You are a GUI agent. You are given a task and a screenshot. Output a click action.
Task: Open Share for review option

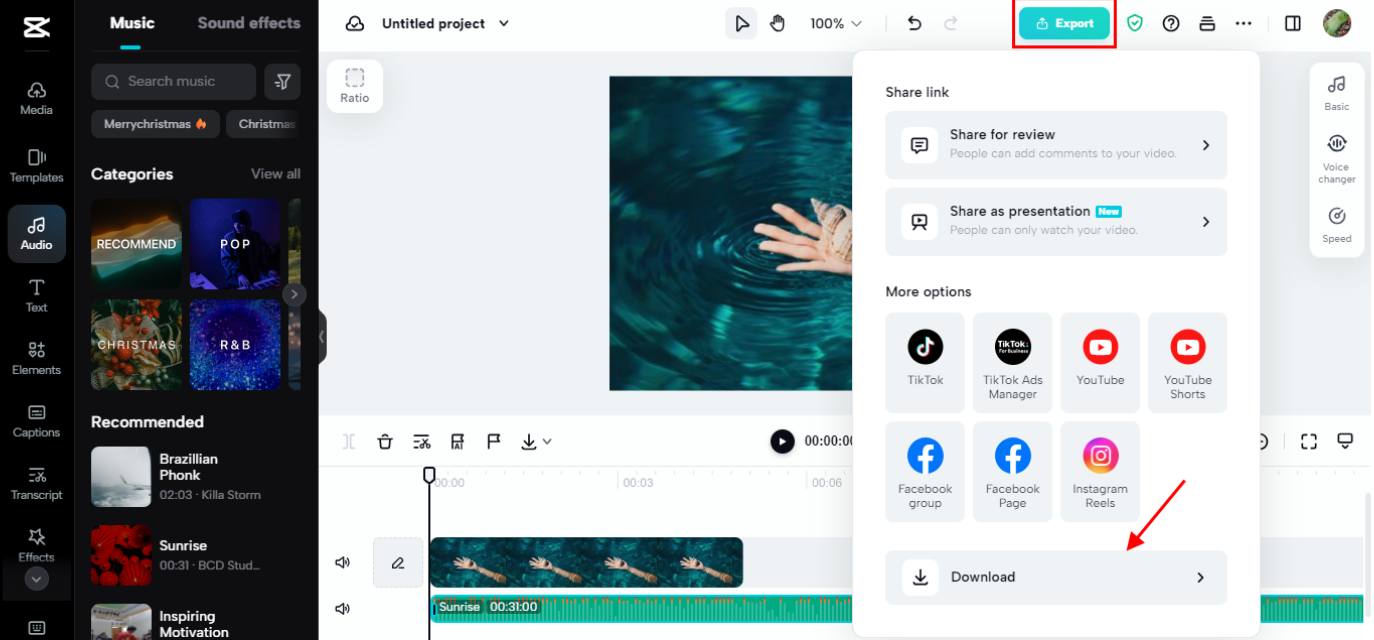tap(1056, 145)
